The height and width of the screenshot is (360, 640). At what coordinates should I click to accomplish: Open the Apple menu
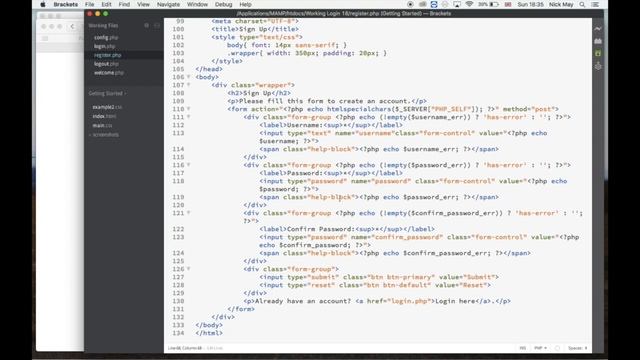[x=42, y=4]
